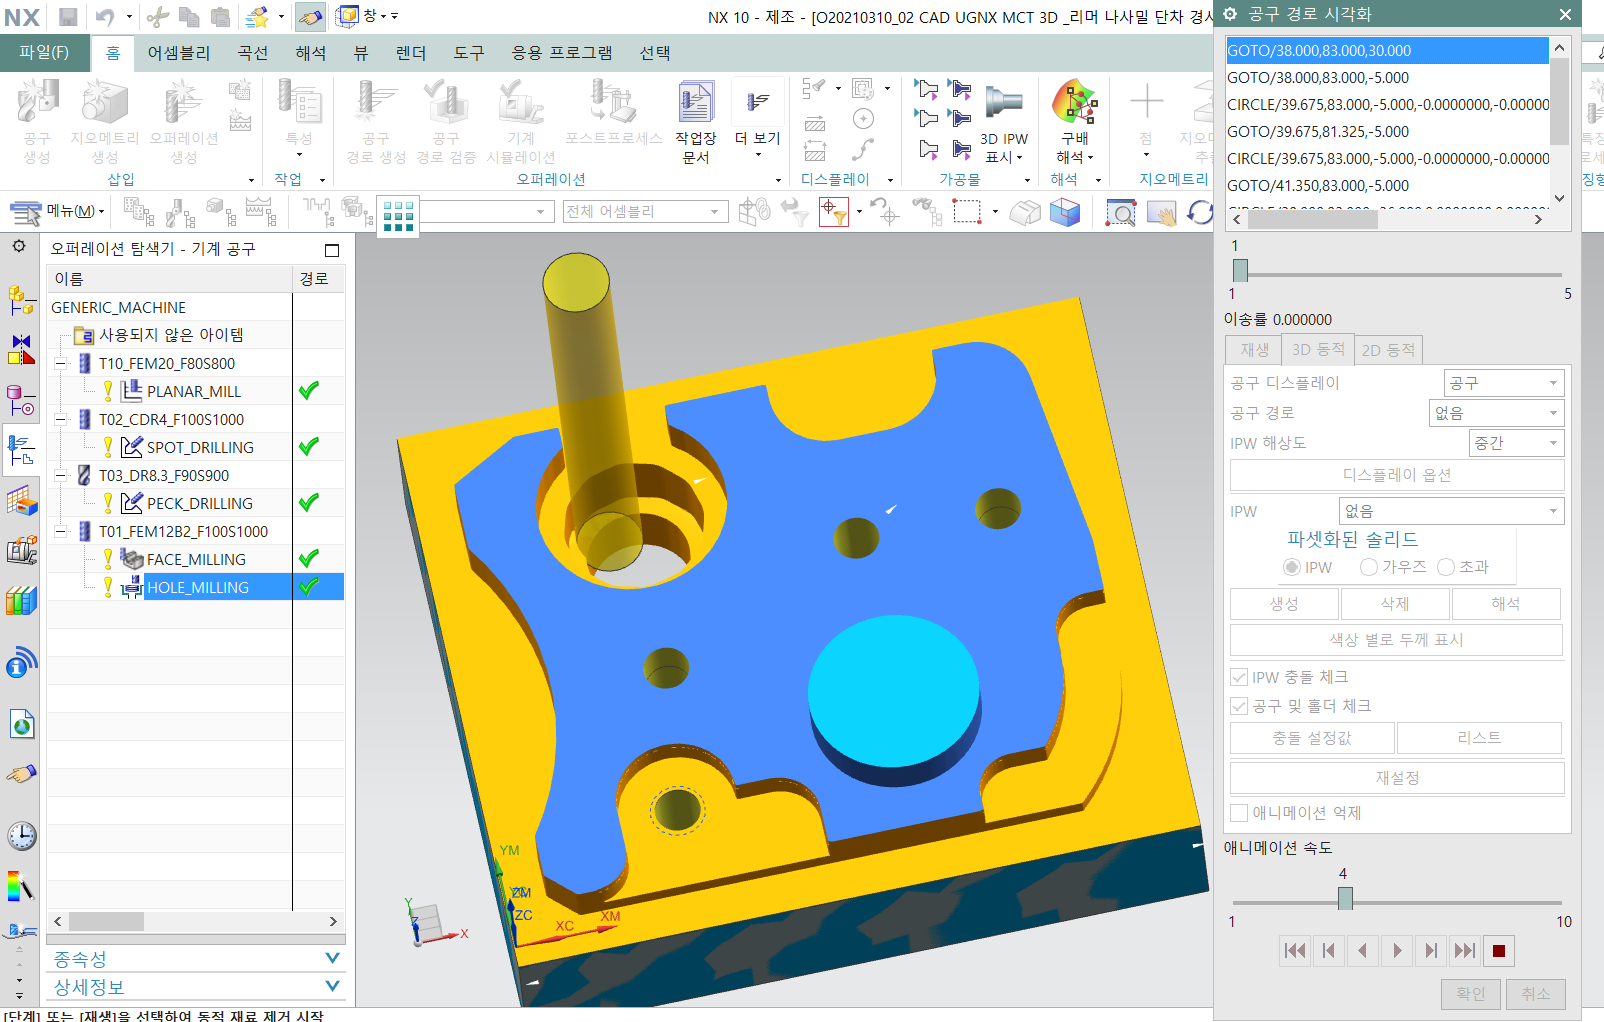The image size is (1604, 1022).
Task: Click the 취소 button
Action: pyautogui.click(x=1536, y=994)
